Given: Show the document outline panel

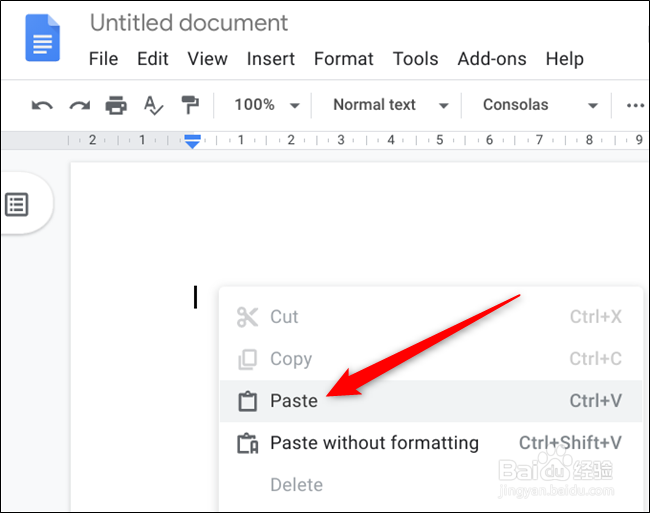Looking at the screenshot, I should click(x=17, y=205).
